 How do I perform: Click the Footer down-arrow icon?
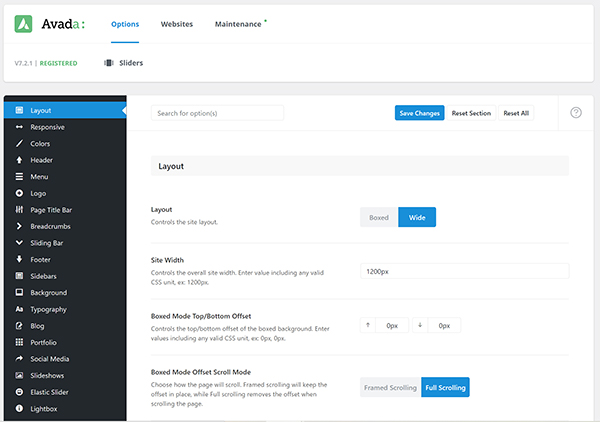point(19,259)
